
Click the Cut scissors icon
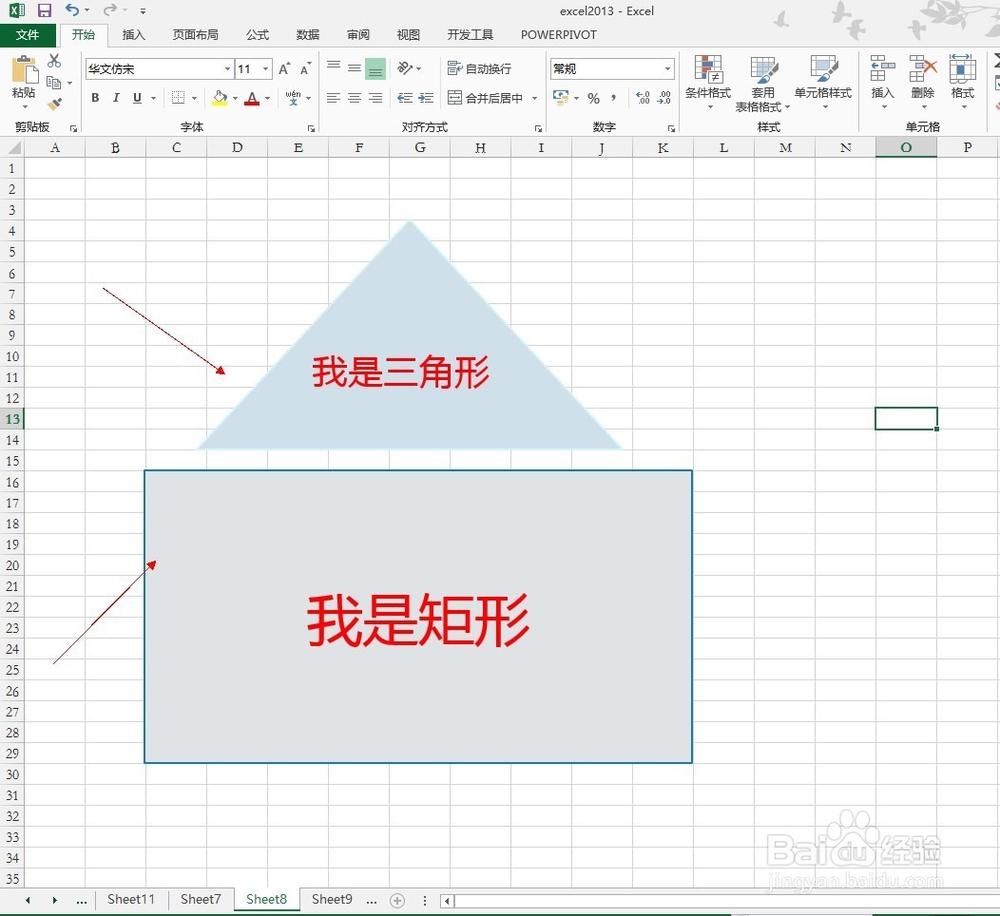click(54, 61)
